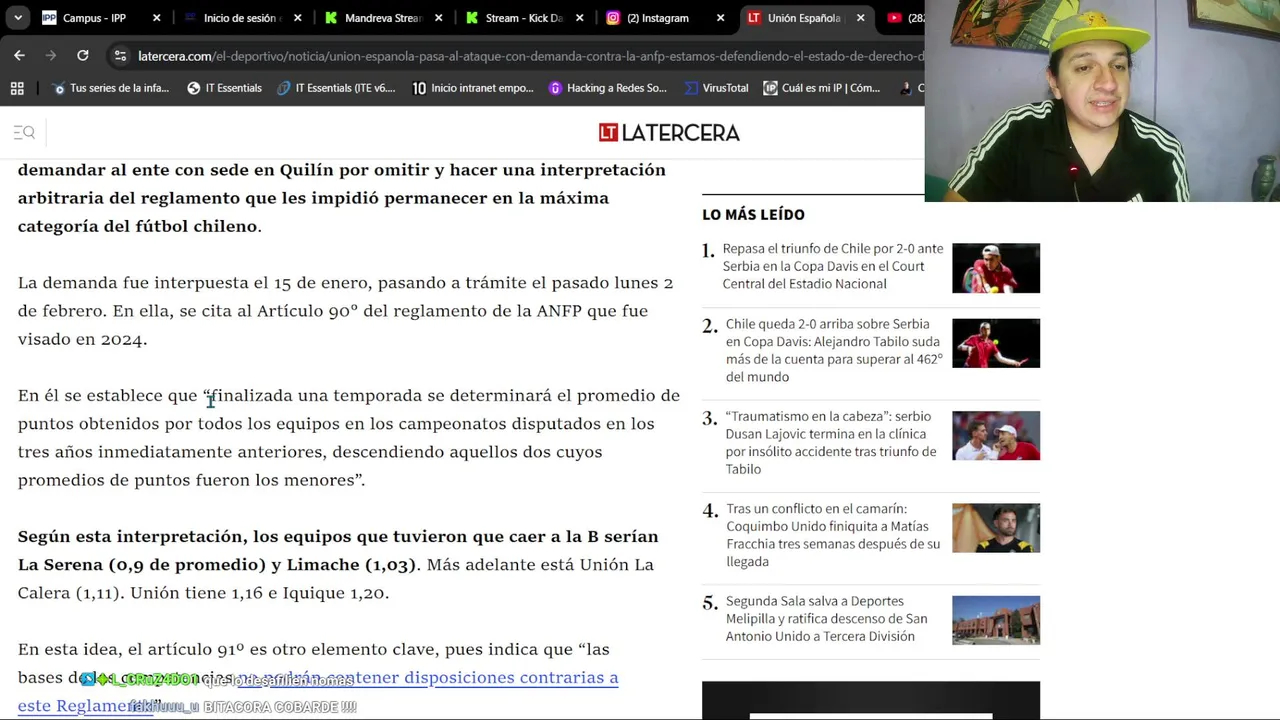Open Alejandro Tabilo Copa Davis article
The height and width of the screenshot is (720, 1280).
tap(834, 350)
